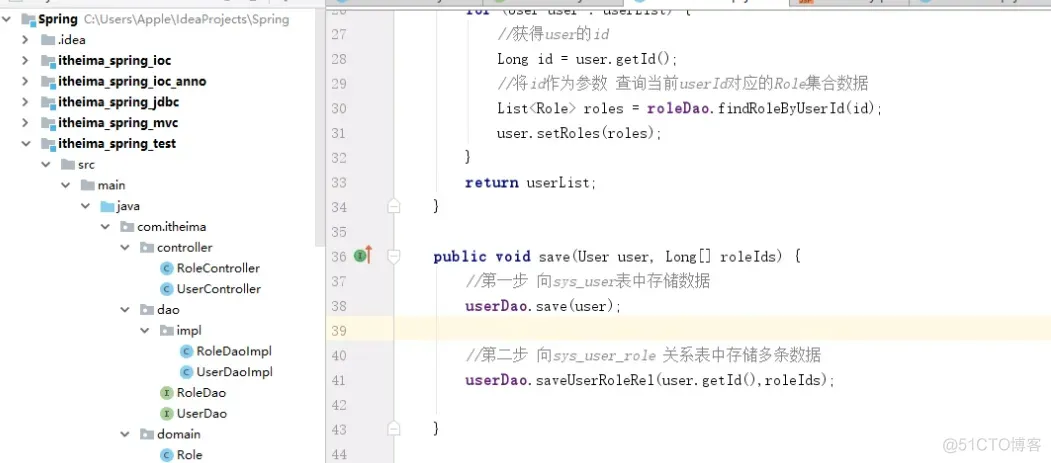
Task: Click the .idea folder icon
Action: click(48, 40)
